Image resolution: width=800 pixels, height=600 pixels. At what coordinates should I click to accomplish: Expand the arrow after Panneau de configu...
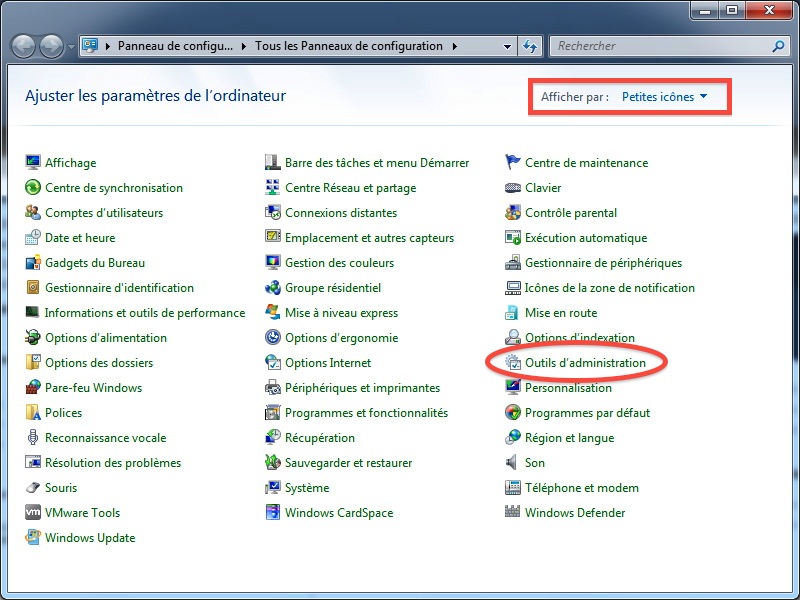click(x=244, y=46)
